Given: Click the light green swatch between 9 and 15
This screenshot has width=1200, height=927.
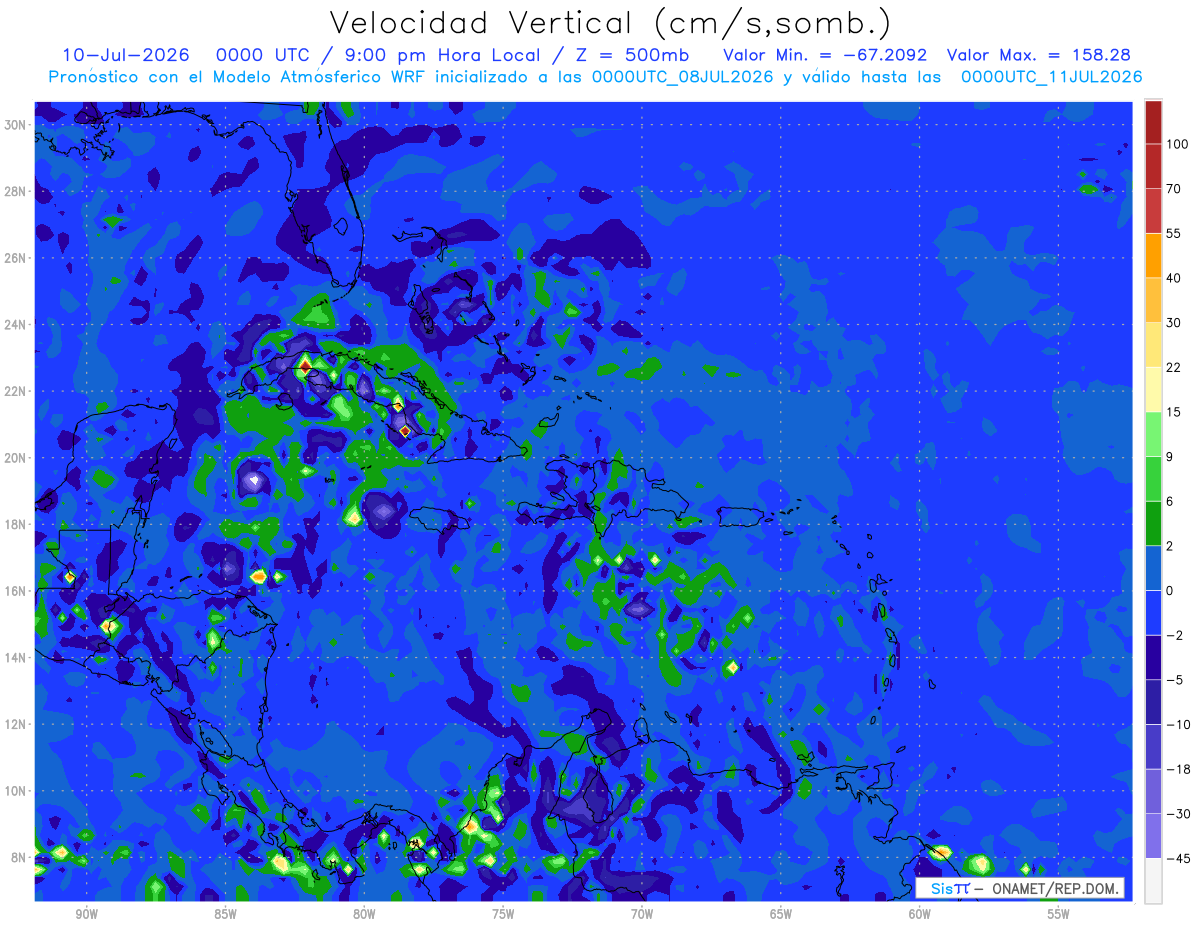Looking at the screenshot, I should tap(1153, 434).
